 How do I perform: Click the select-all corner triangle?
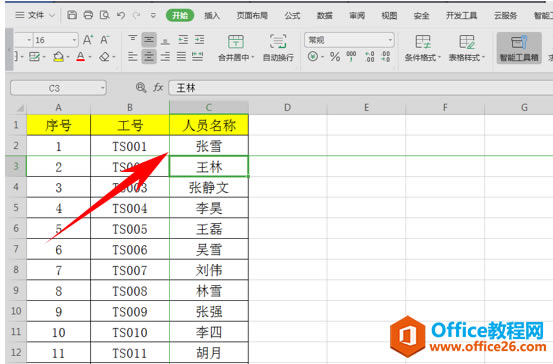[20, 108]
